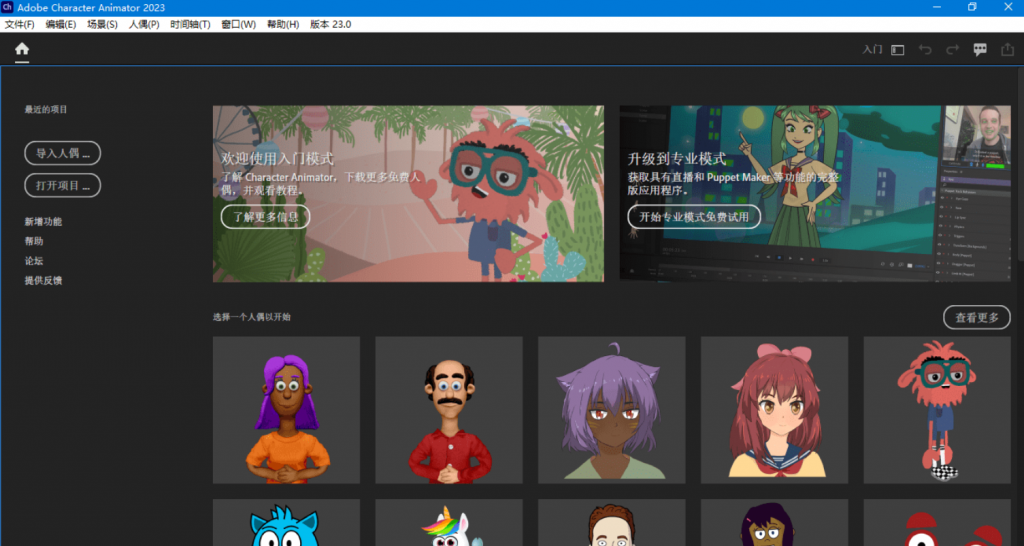Click the upgrade to pro mode banner image
The width and height of the screenshot is (1024, 546).
(x=815, y=194)
